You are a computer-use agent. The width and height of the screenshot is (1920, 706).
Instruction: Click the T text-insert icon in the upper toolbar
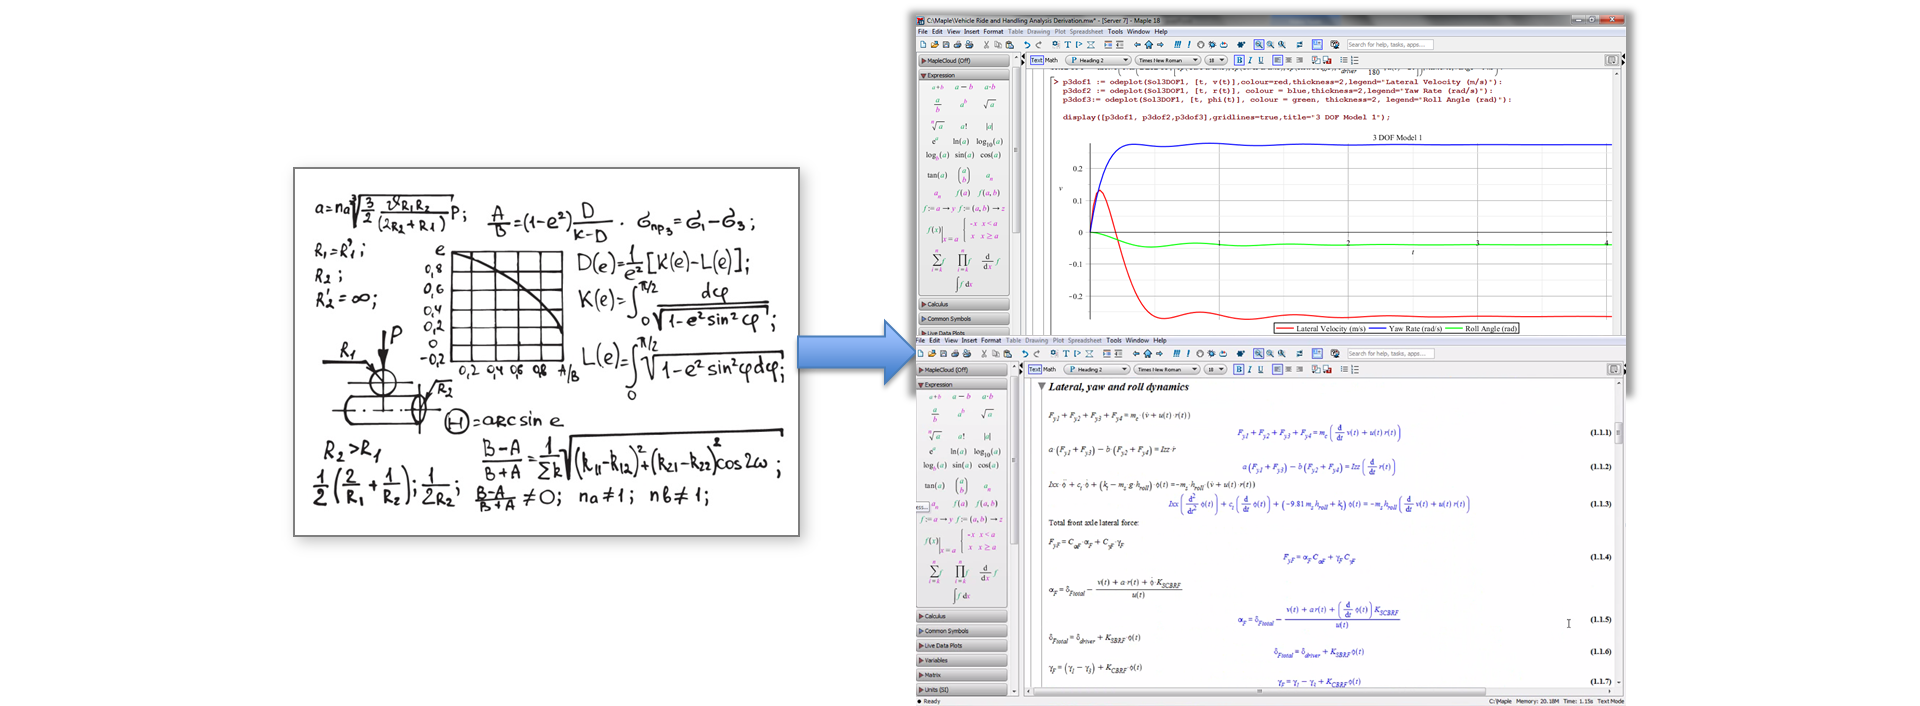(x=1067, y=45)
